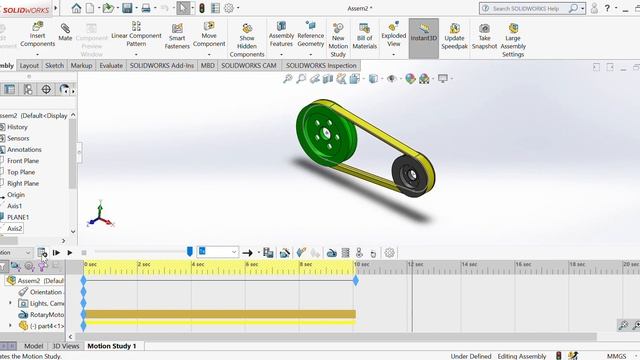Click Play from Start button
The height and width of the screenshot is (360, 640).
point(56,253)
